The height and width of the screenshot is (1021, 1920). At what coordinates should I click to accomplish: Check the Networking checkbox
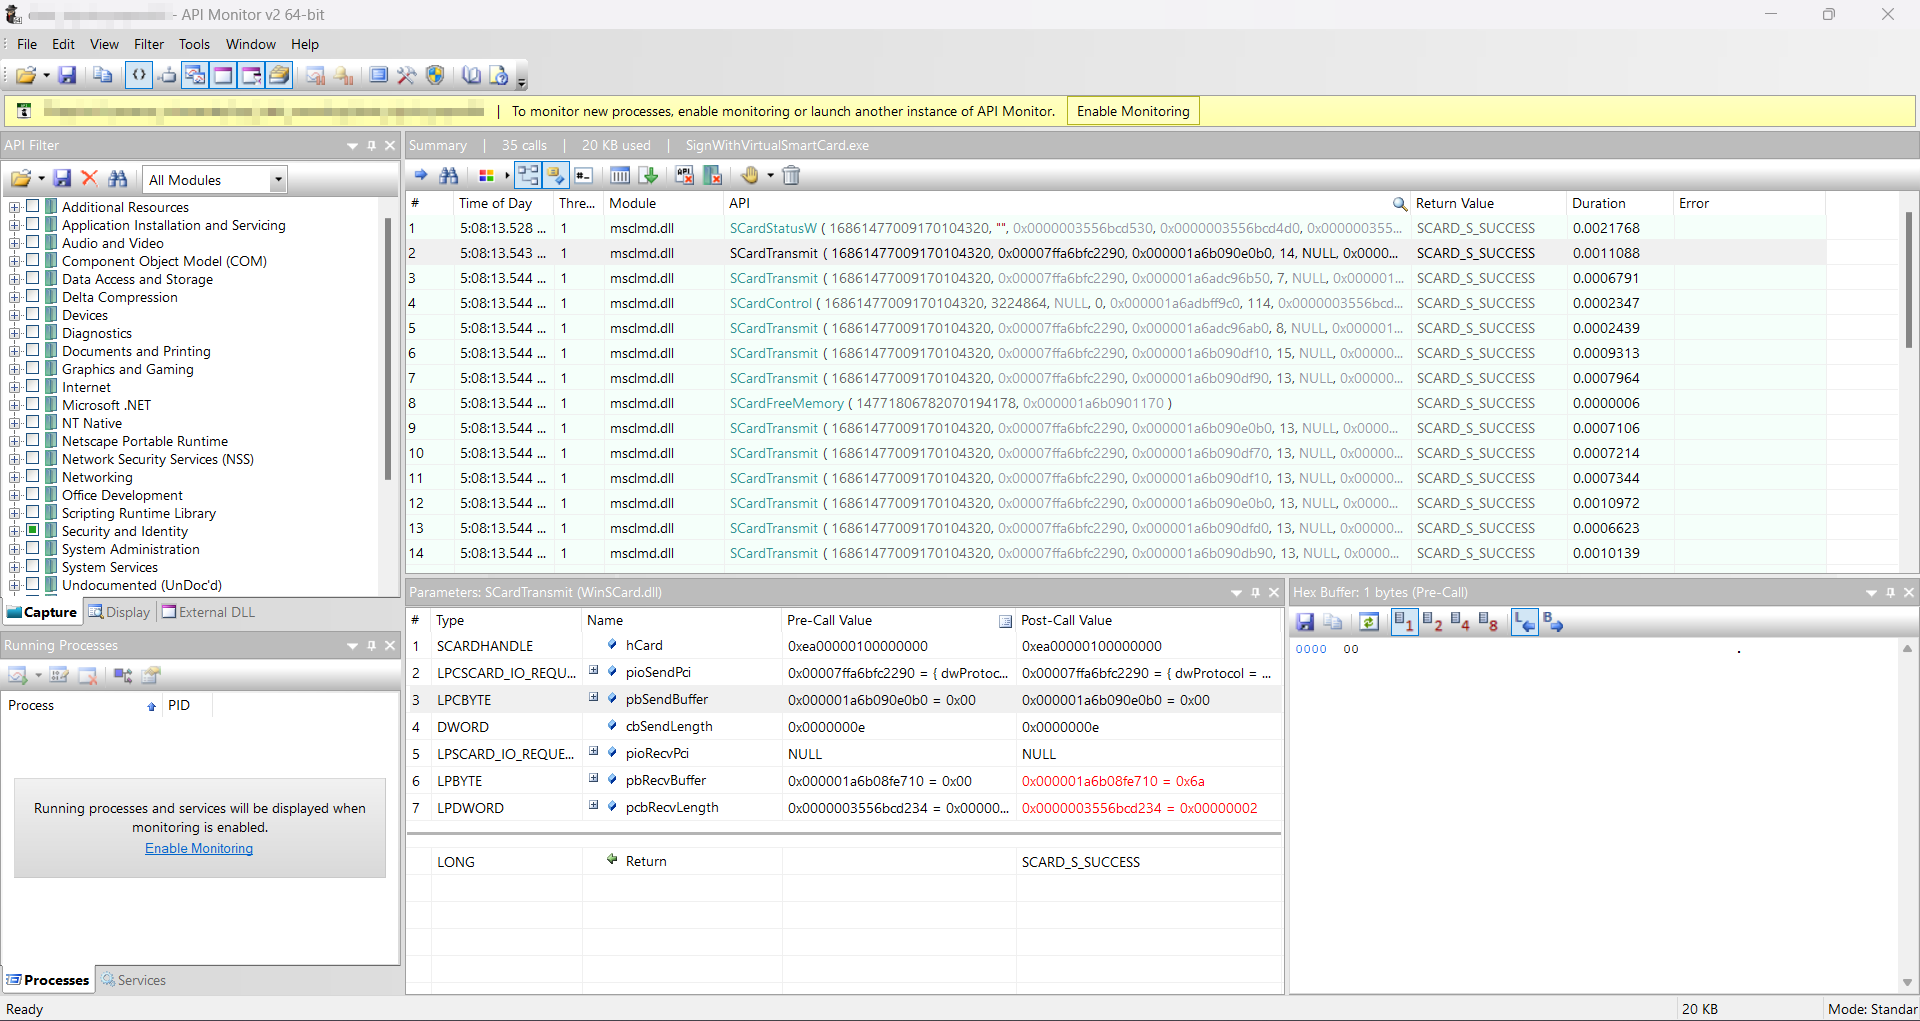coord(33,476)
